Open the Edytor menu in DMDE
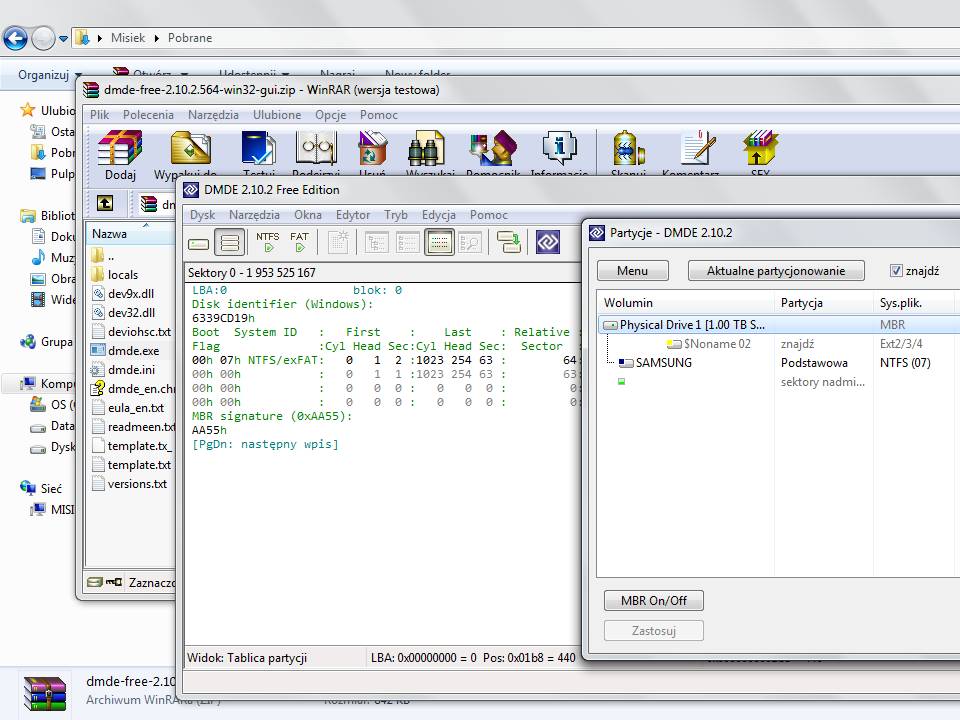Image resolution: width=960 pixels, height=720 pixels. tap(353, 215)
